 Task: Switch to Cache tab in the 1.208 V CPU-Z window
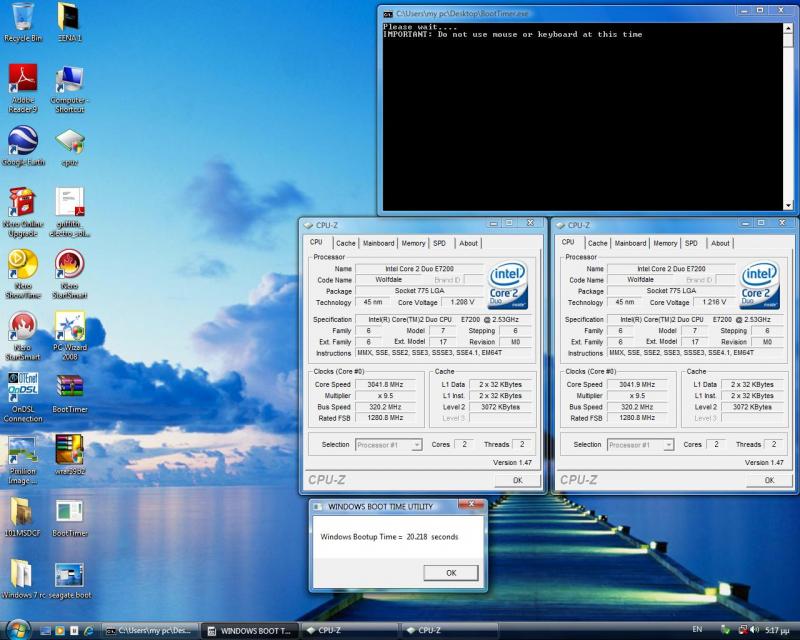pyautogui.click(x=345, y=243)
